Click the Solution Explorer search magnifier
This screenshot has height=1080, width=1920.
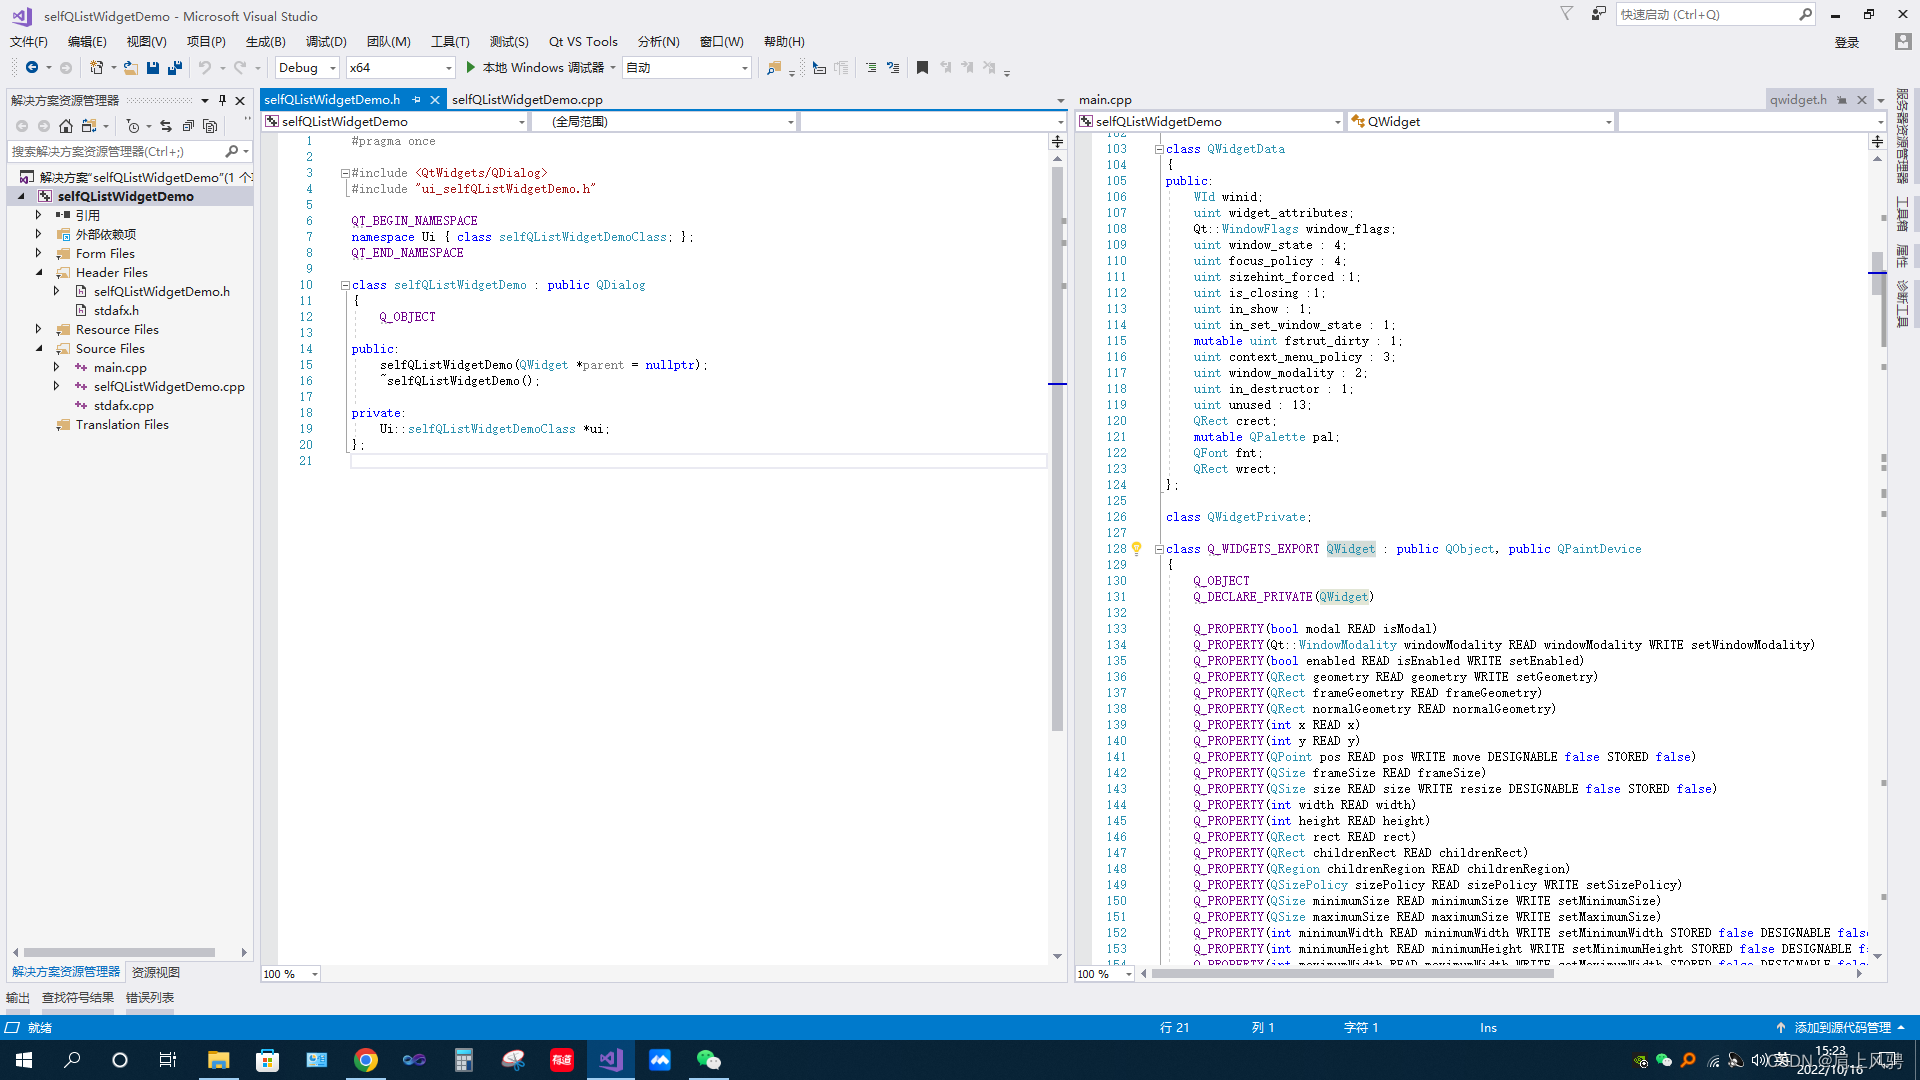232,151
